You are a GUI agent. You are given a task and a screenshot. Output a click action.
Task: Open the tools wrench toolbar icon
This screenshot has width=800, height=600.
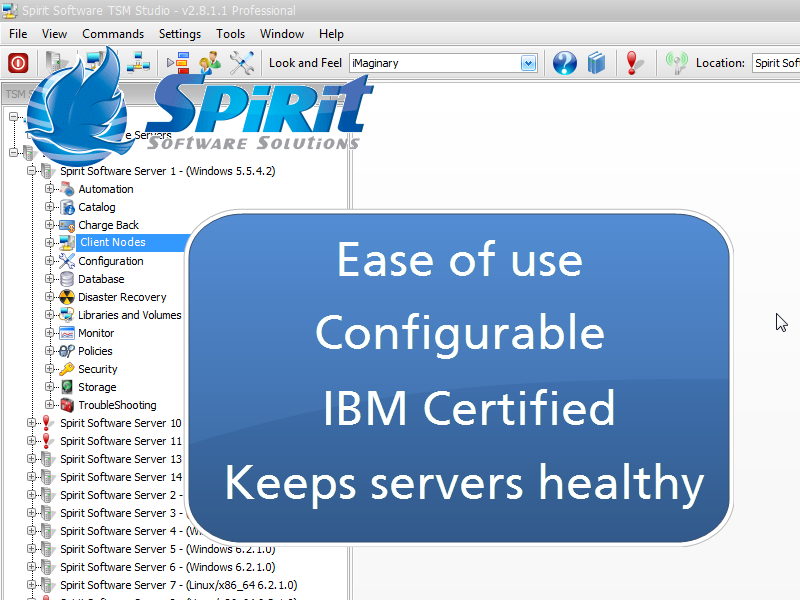[242, 63]
